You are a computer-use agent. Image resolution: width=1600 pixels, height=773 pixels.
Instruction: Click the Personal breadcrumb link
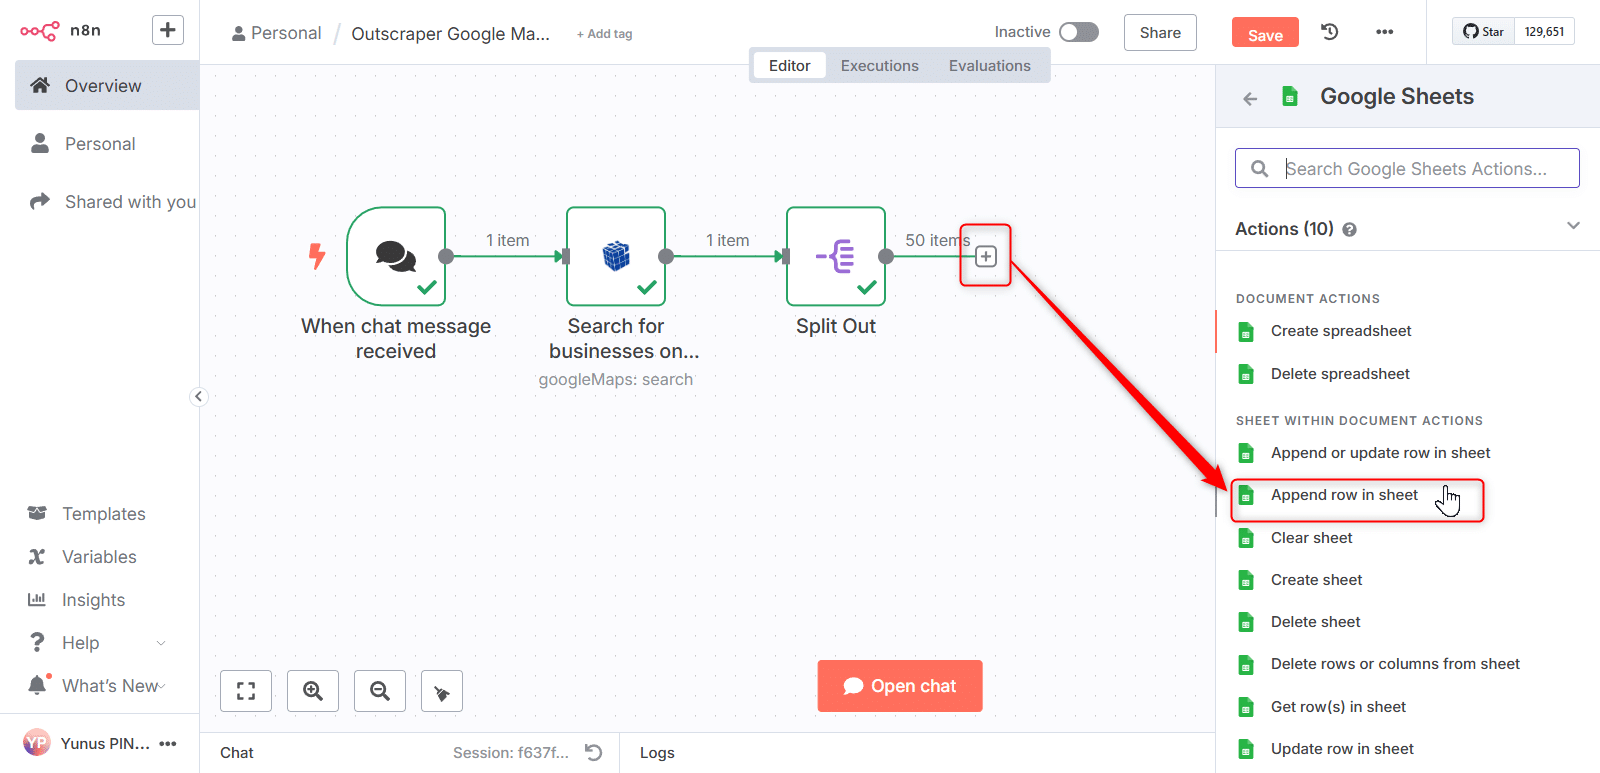276,33
